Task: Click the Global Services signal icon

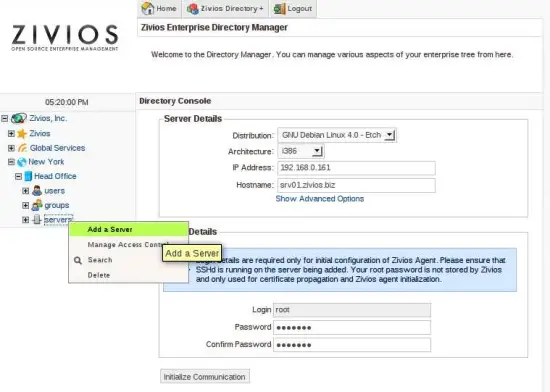Action: tap(22, 148)
